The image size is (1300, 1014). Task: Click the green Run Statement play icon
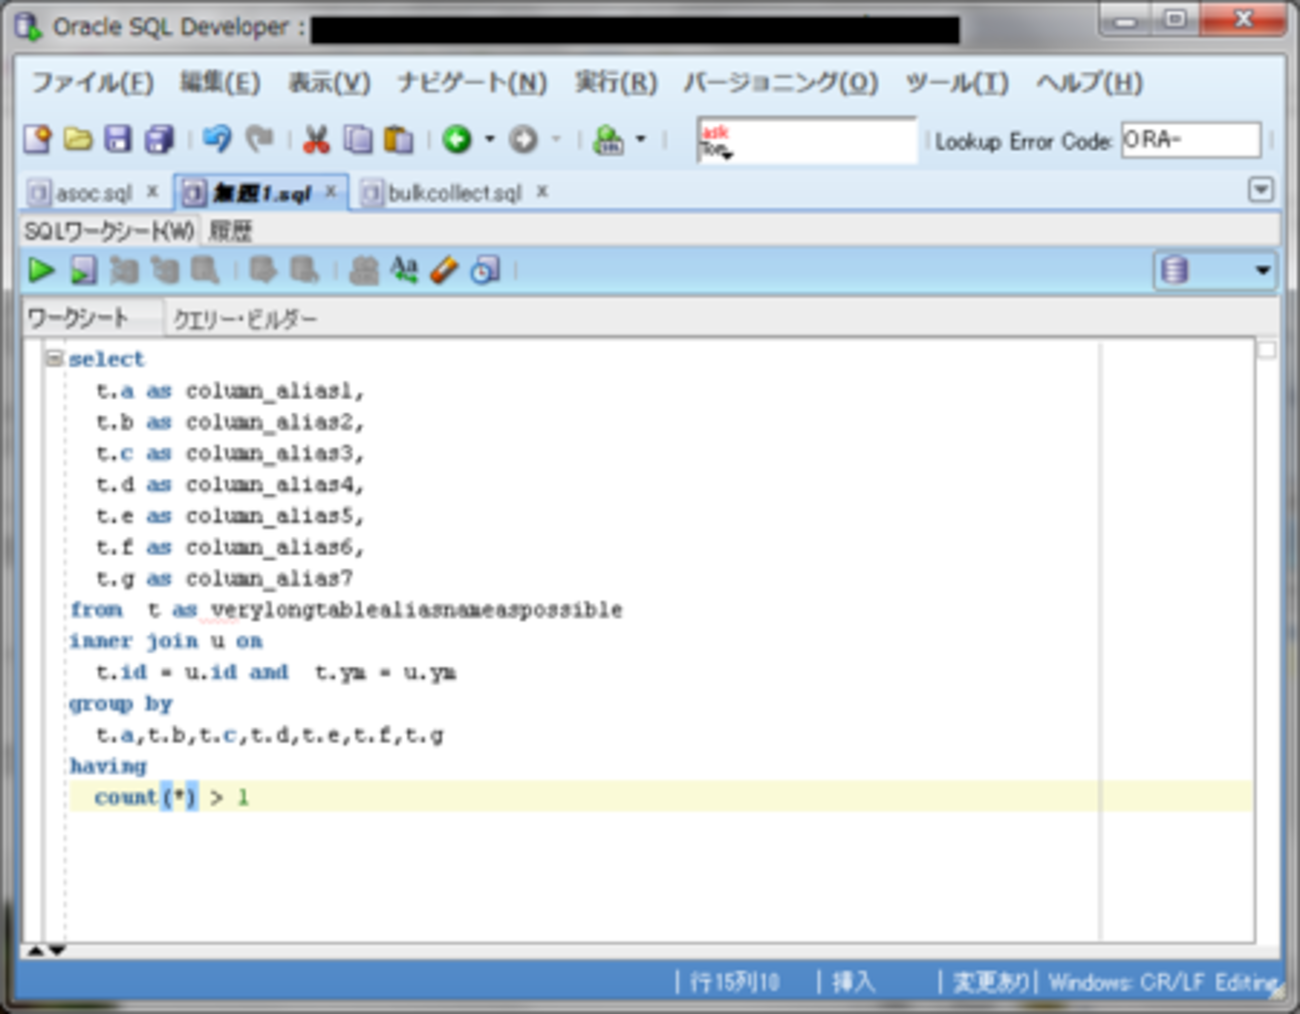(41, 270)
